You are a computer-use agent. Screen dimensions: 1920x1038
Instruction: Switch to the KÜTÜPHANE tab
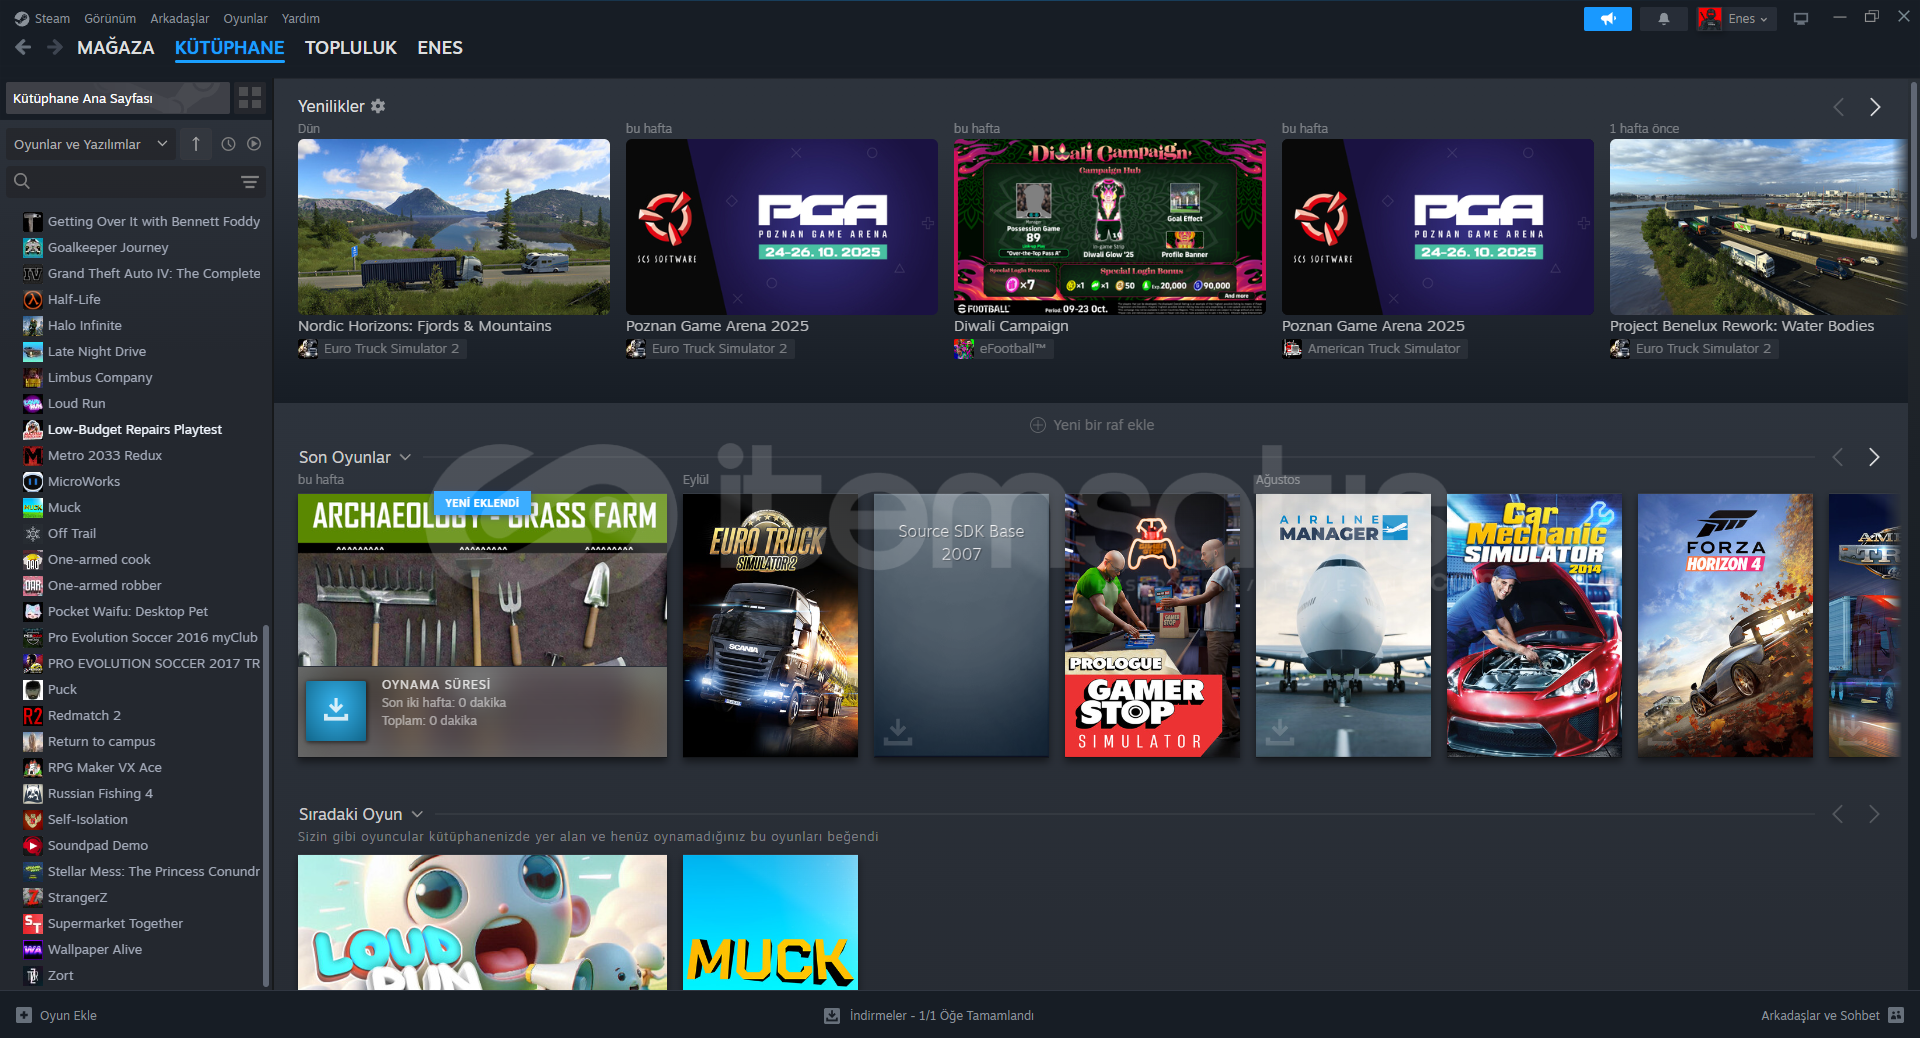point(230,47)
